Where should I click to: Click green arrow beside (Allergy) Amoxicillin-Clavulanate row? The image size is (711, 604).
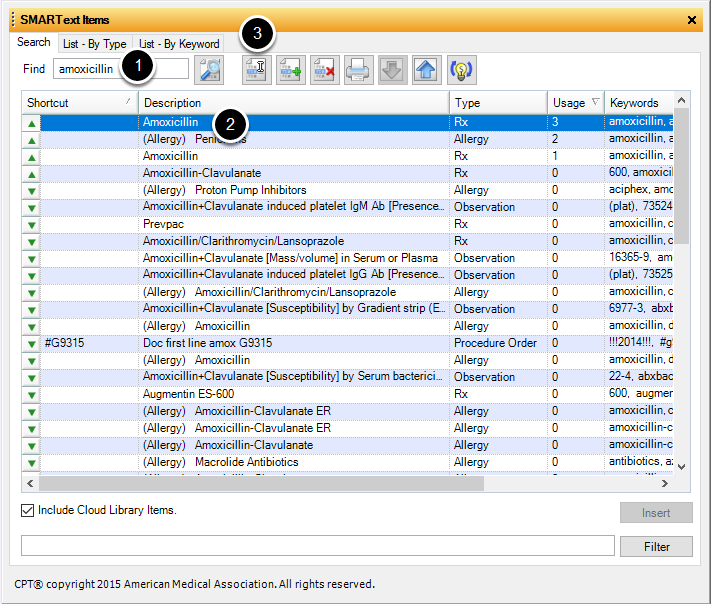click(32, 446)
